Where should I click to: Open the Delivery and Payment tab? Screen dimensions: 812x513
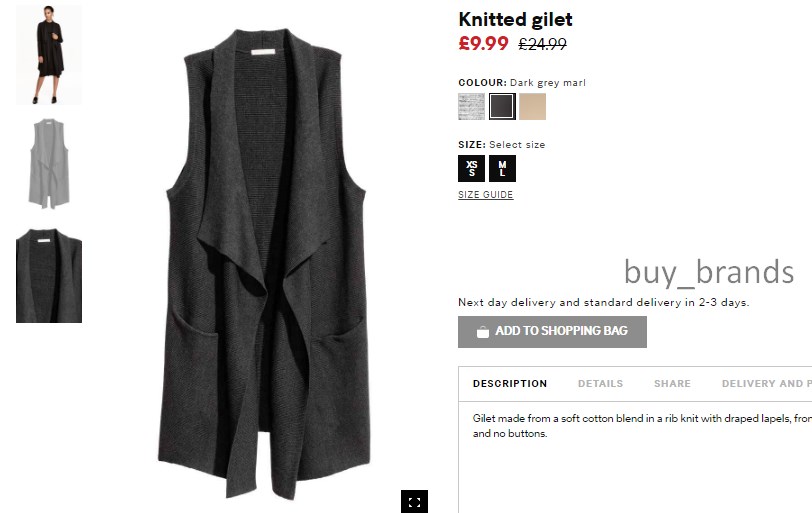[766, 384]
